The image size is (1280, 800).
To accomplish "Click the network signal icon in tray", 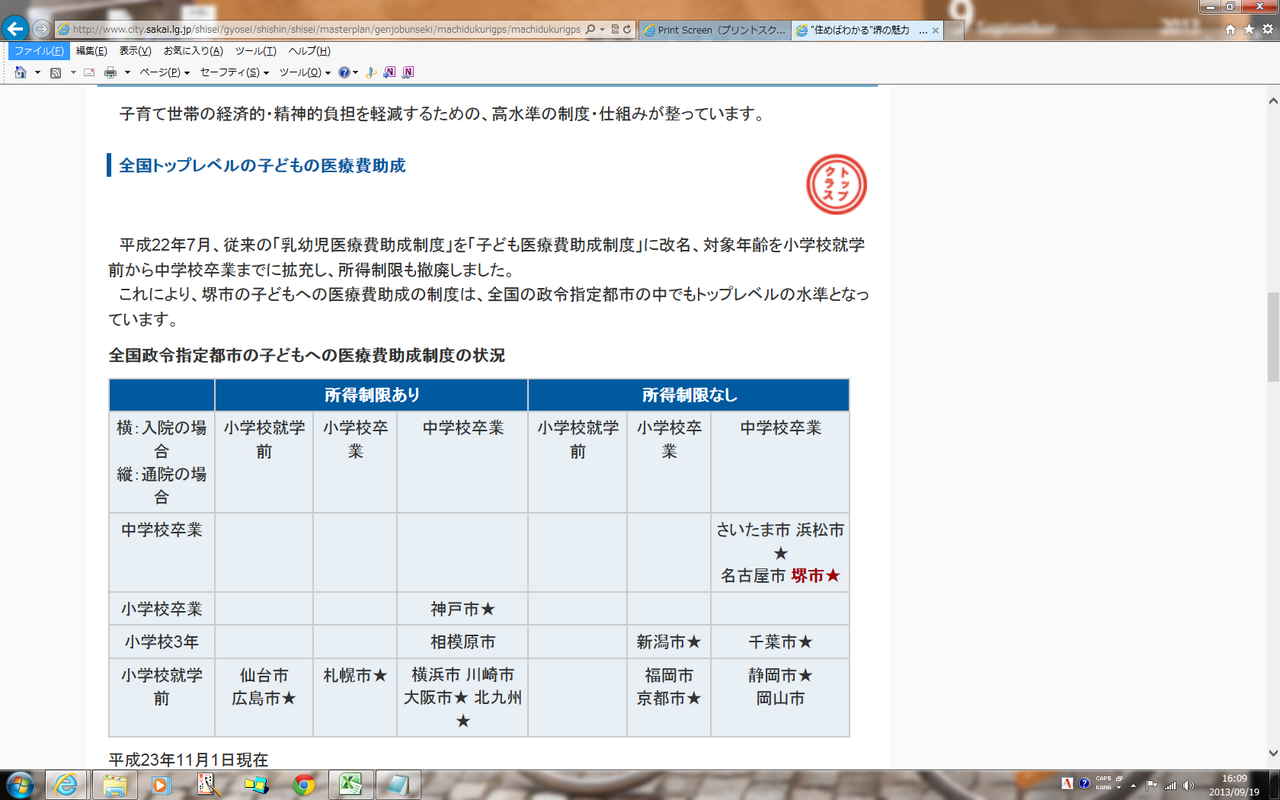I will tap(1169, 785).
